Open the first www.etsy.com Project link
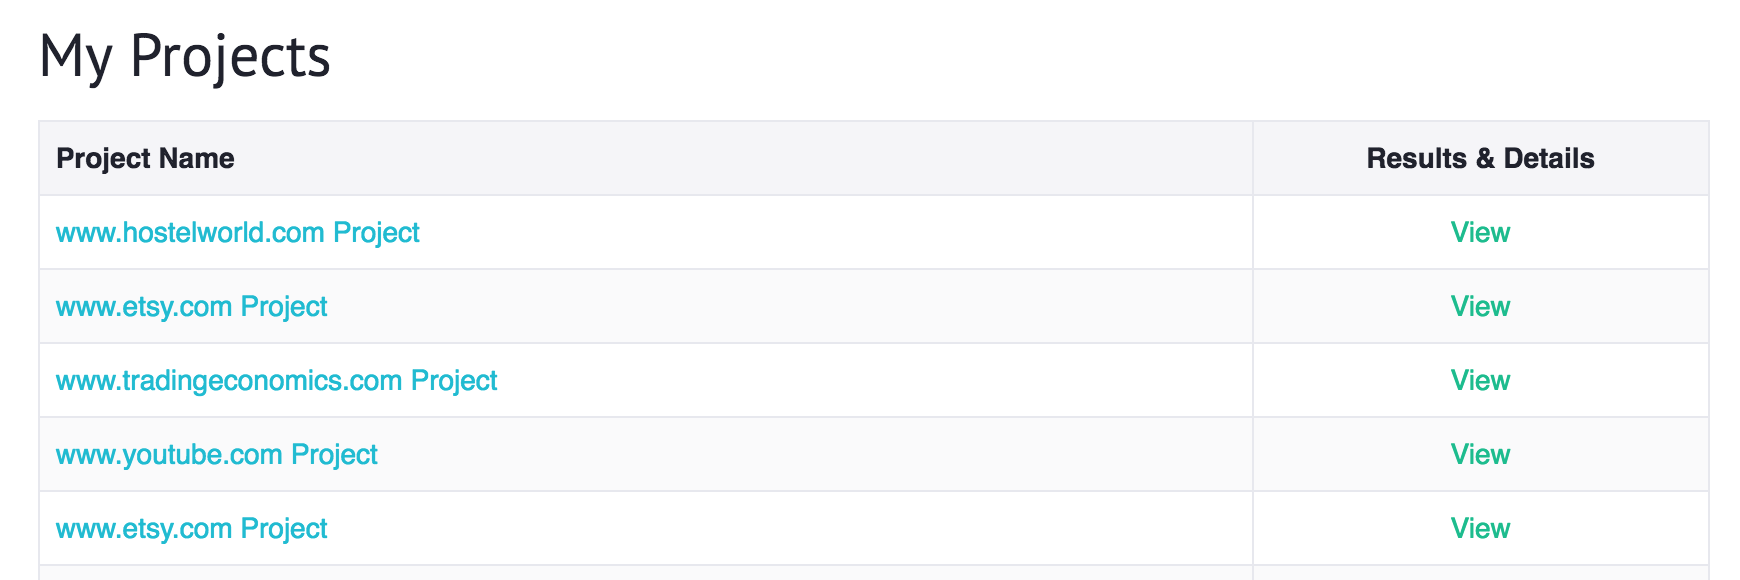Screen dimensions: 1740x580 tap(191, 307)
